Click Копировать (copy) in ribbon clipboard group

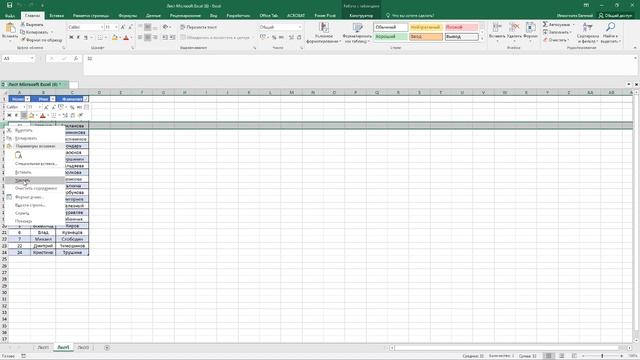[x=34, y=32]
